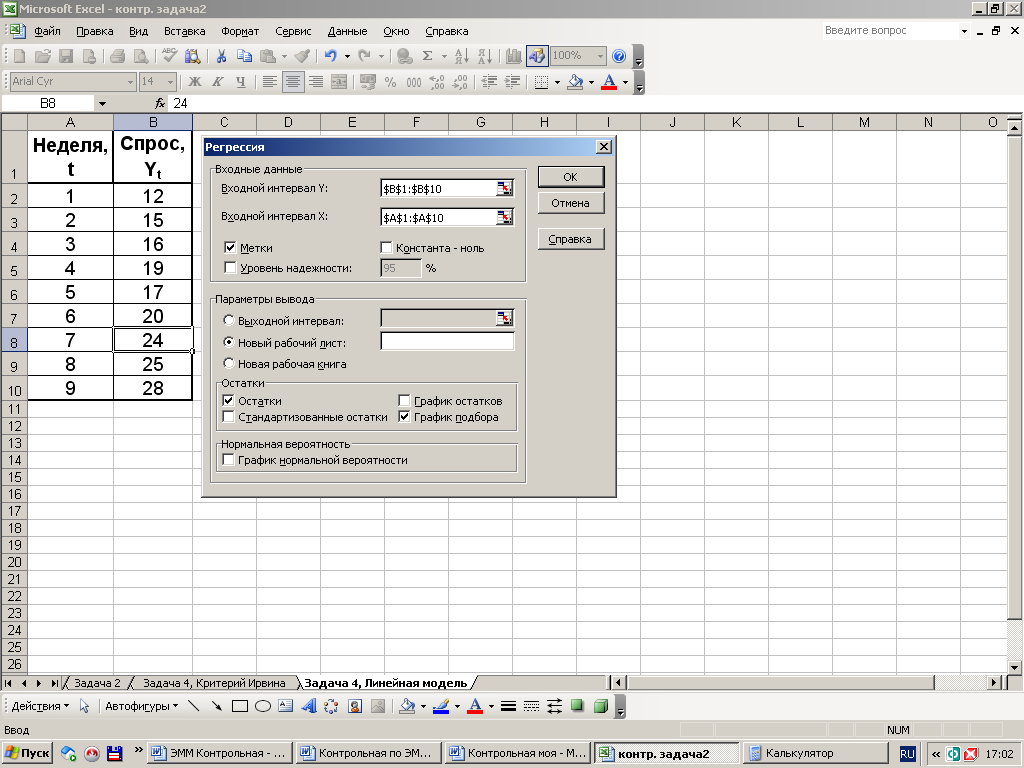The height and width of the screenshot is (768, 1024).
Task: Select the Выходной интервал radio button
Action: point(229,321)
